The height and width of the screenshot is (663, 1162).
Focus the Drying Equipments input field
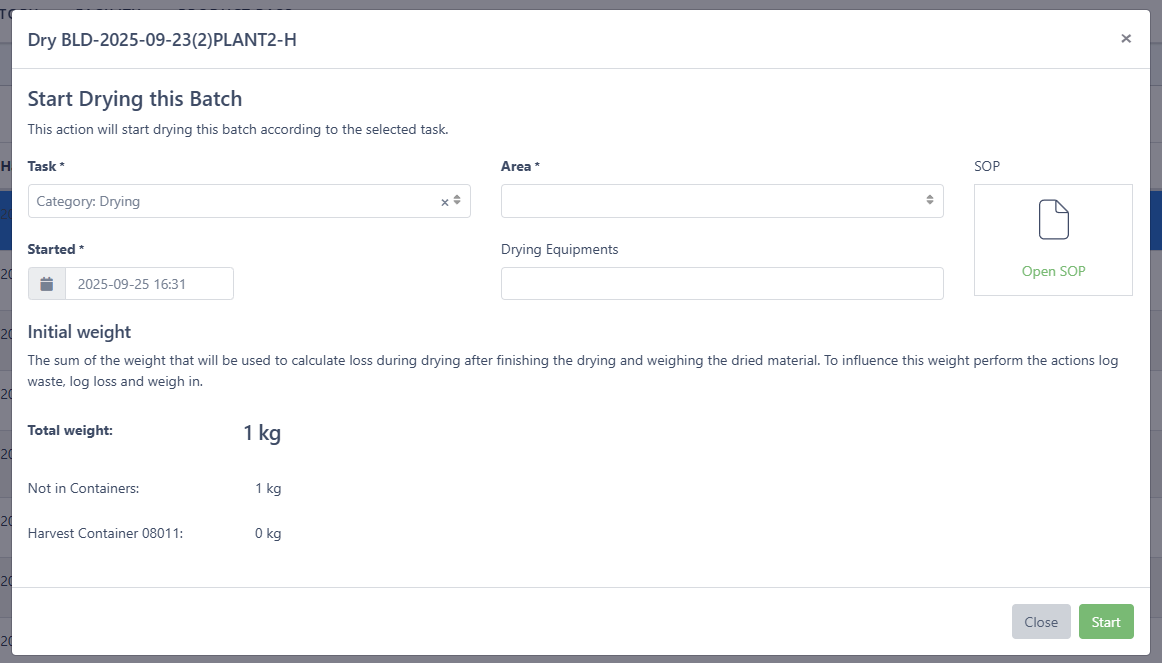pos(721,284)
